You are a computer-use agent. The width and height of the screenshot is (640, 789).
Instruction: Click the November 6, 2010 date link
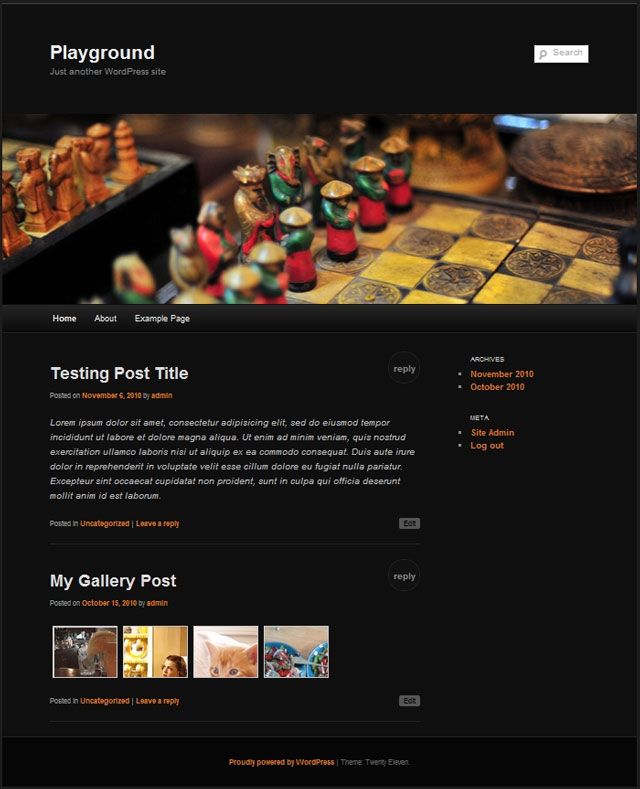click(x=112, y=396)
